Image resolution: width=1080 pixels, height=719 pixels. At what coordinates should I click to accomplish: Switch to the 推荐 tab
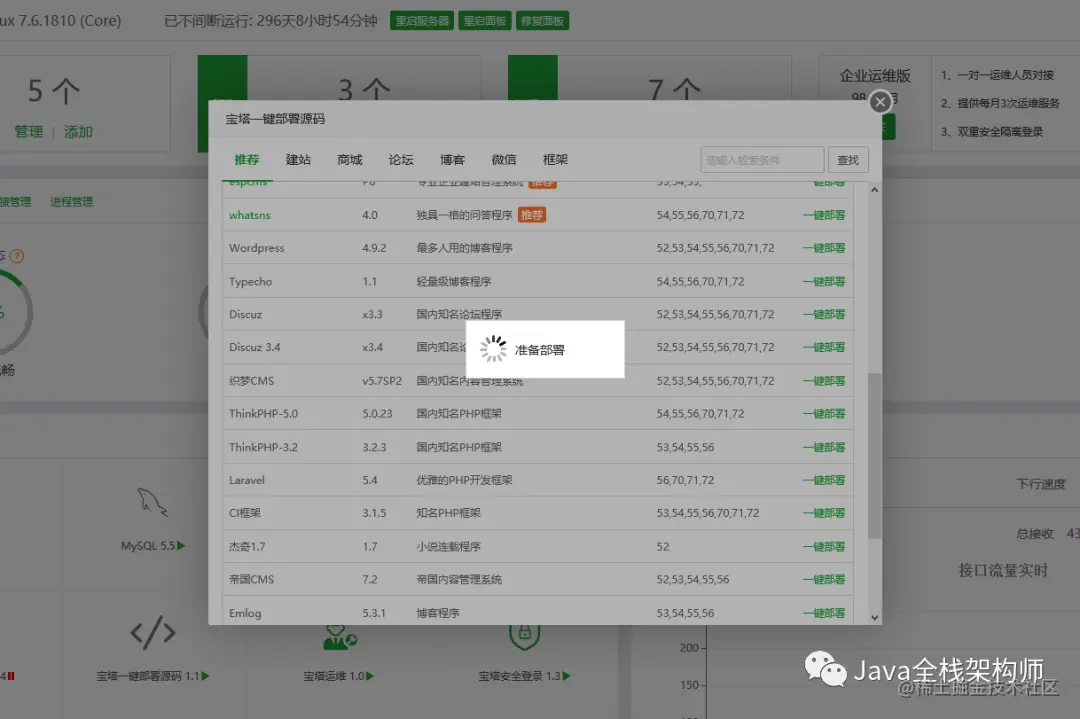247,160
